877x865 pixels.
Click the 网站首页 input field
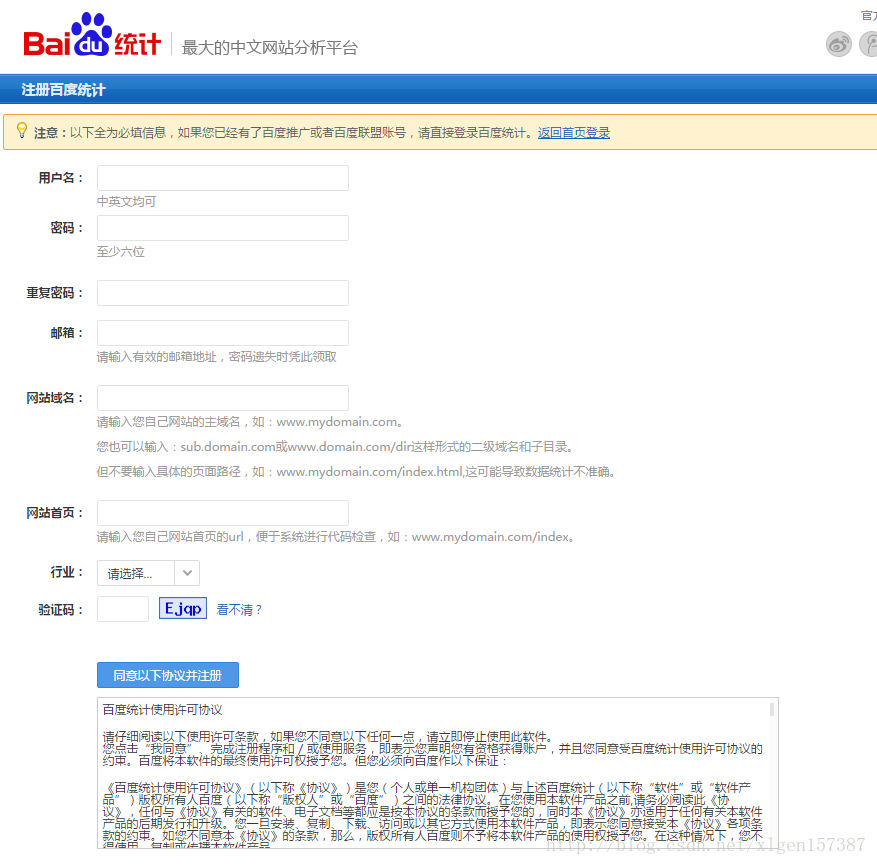click(x=222, y=513)
